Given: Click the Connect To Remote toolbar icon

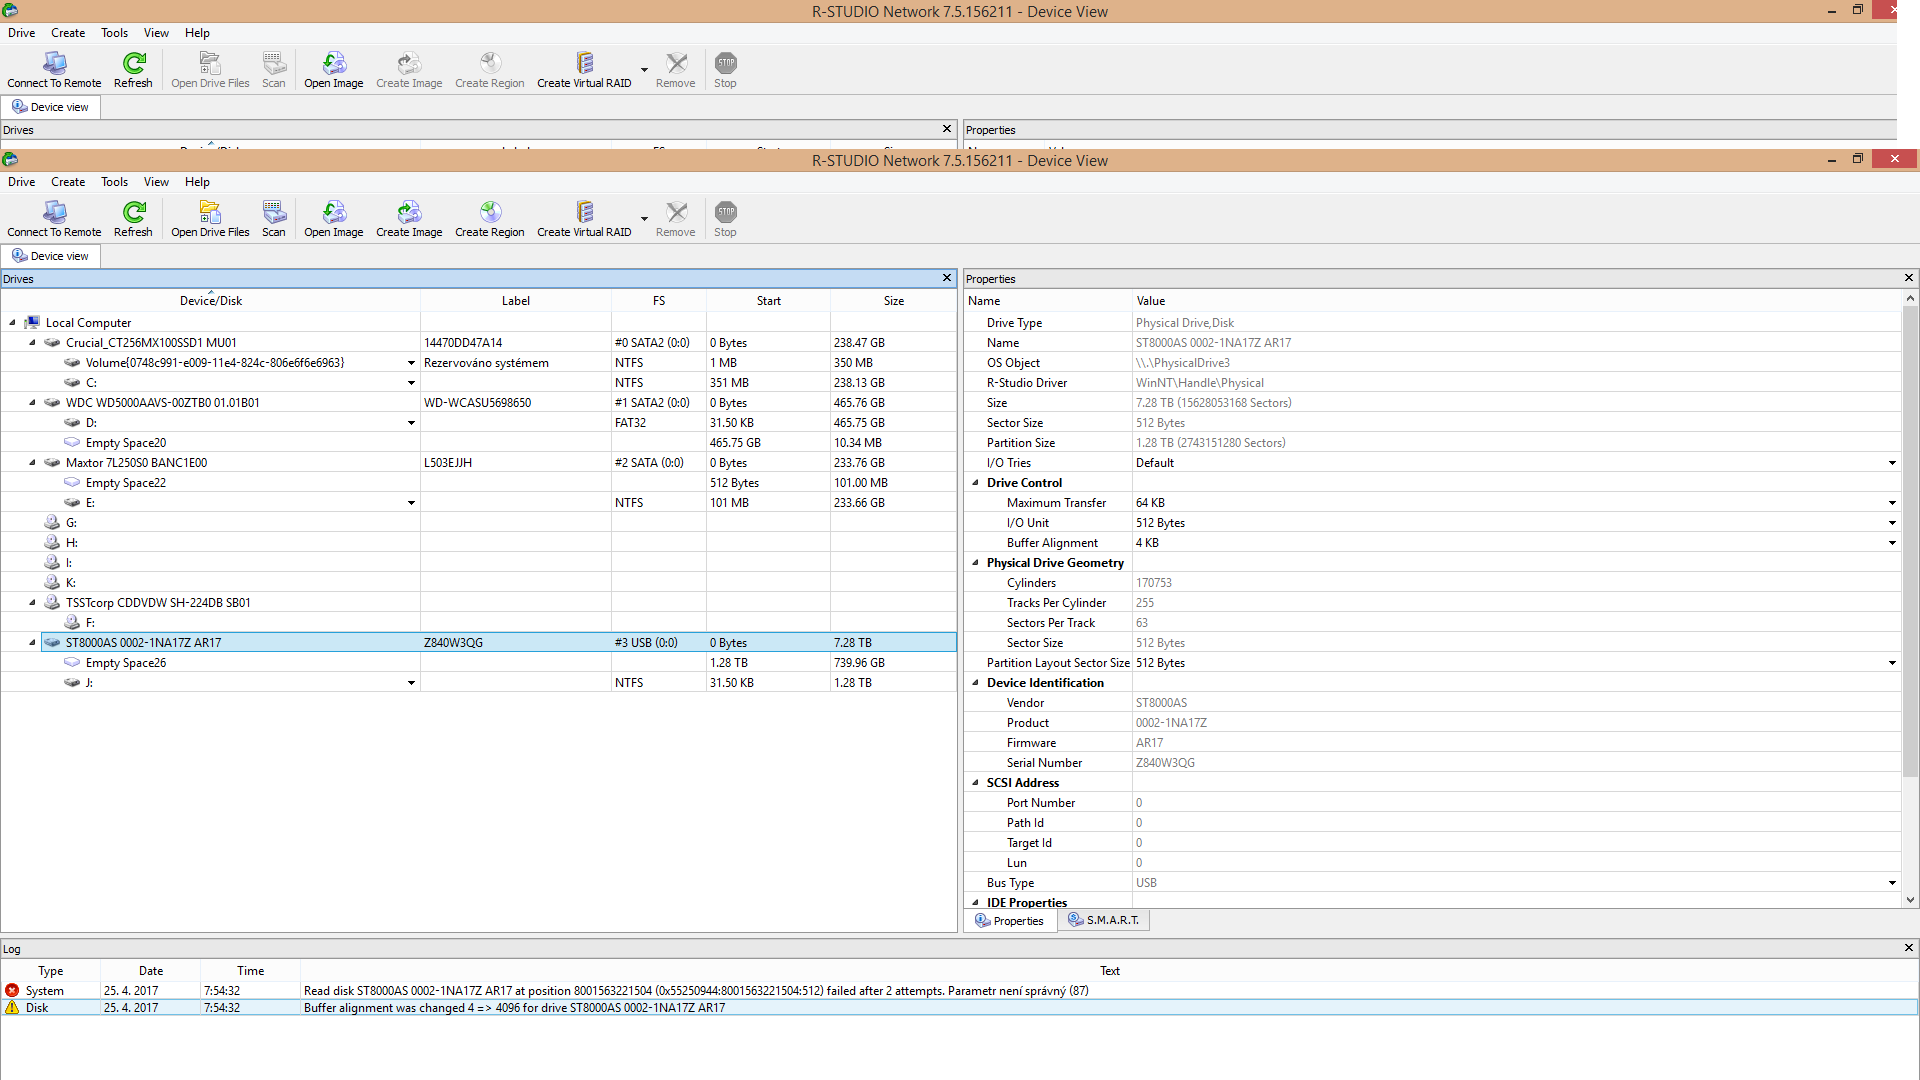Looking at the screenshot, I should (54, 213).
